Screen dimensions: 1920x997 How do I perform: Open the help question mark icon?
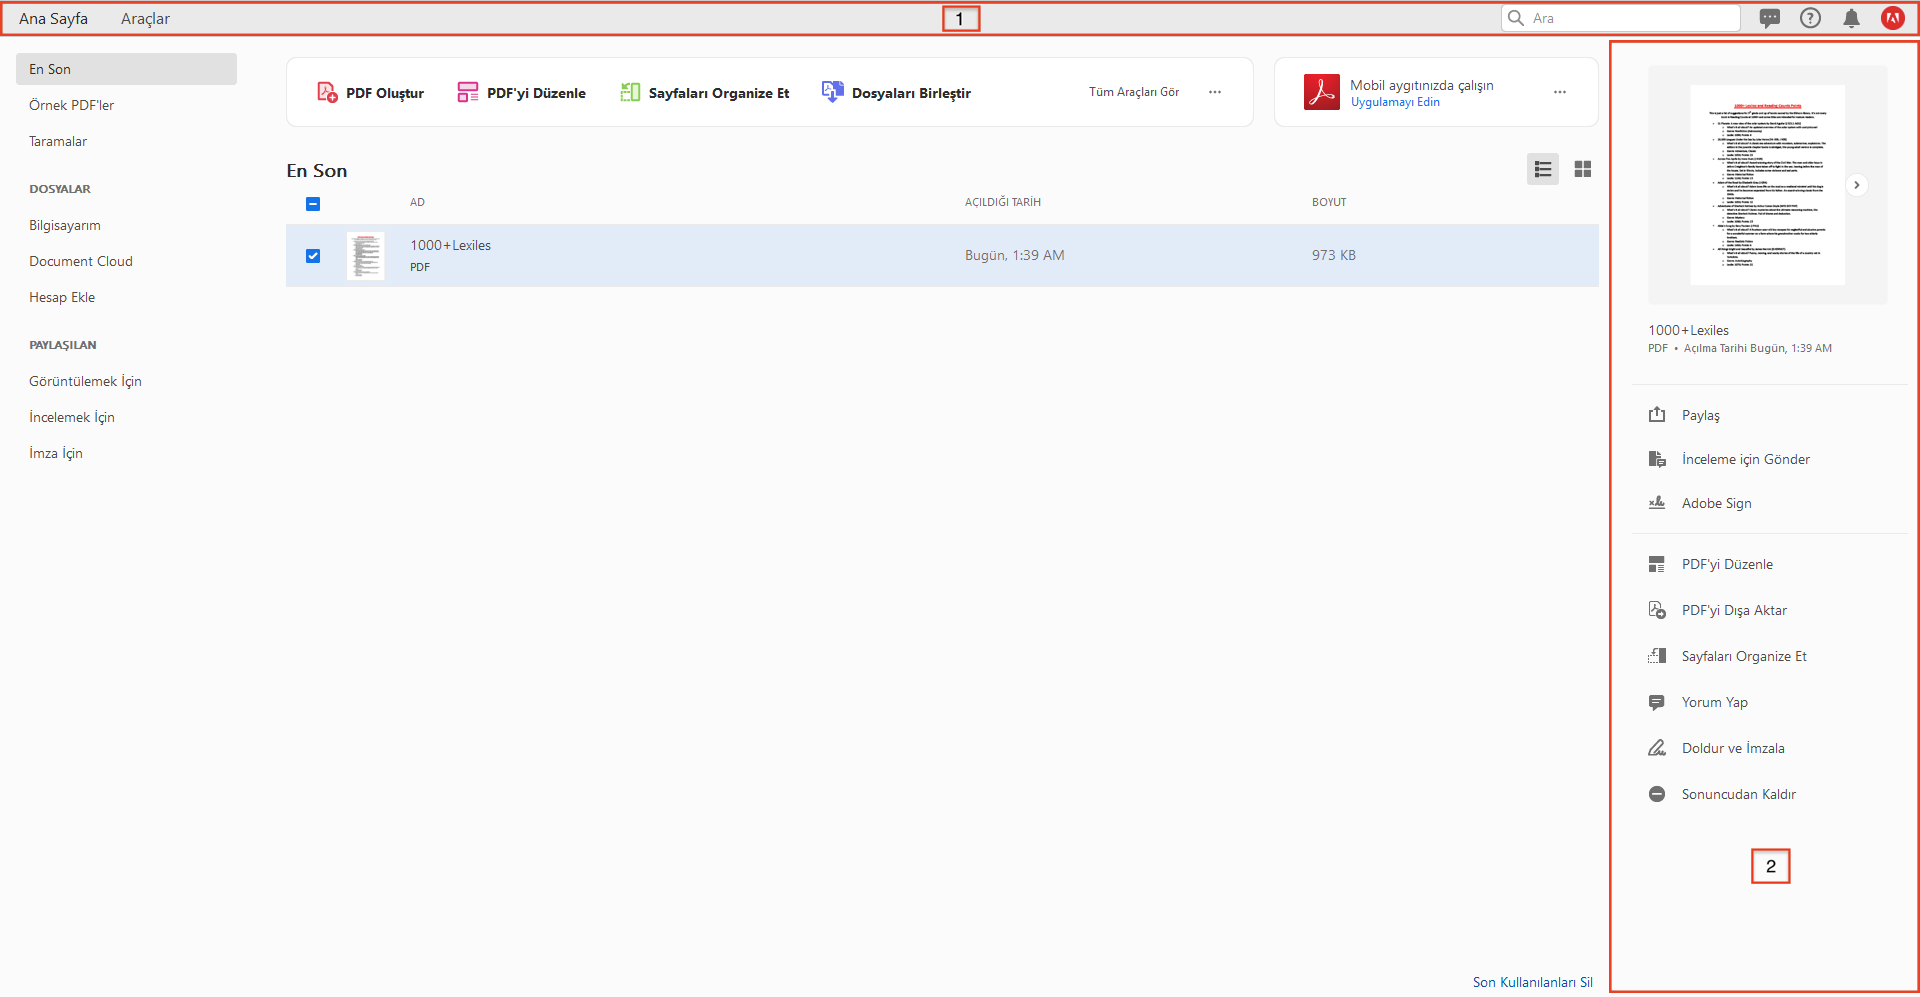coord(1810,18)
